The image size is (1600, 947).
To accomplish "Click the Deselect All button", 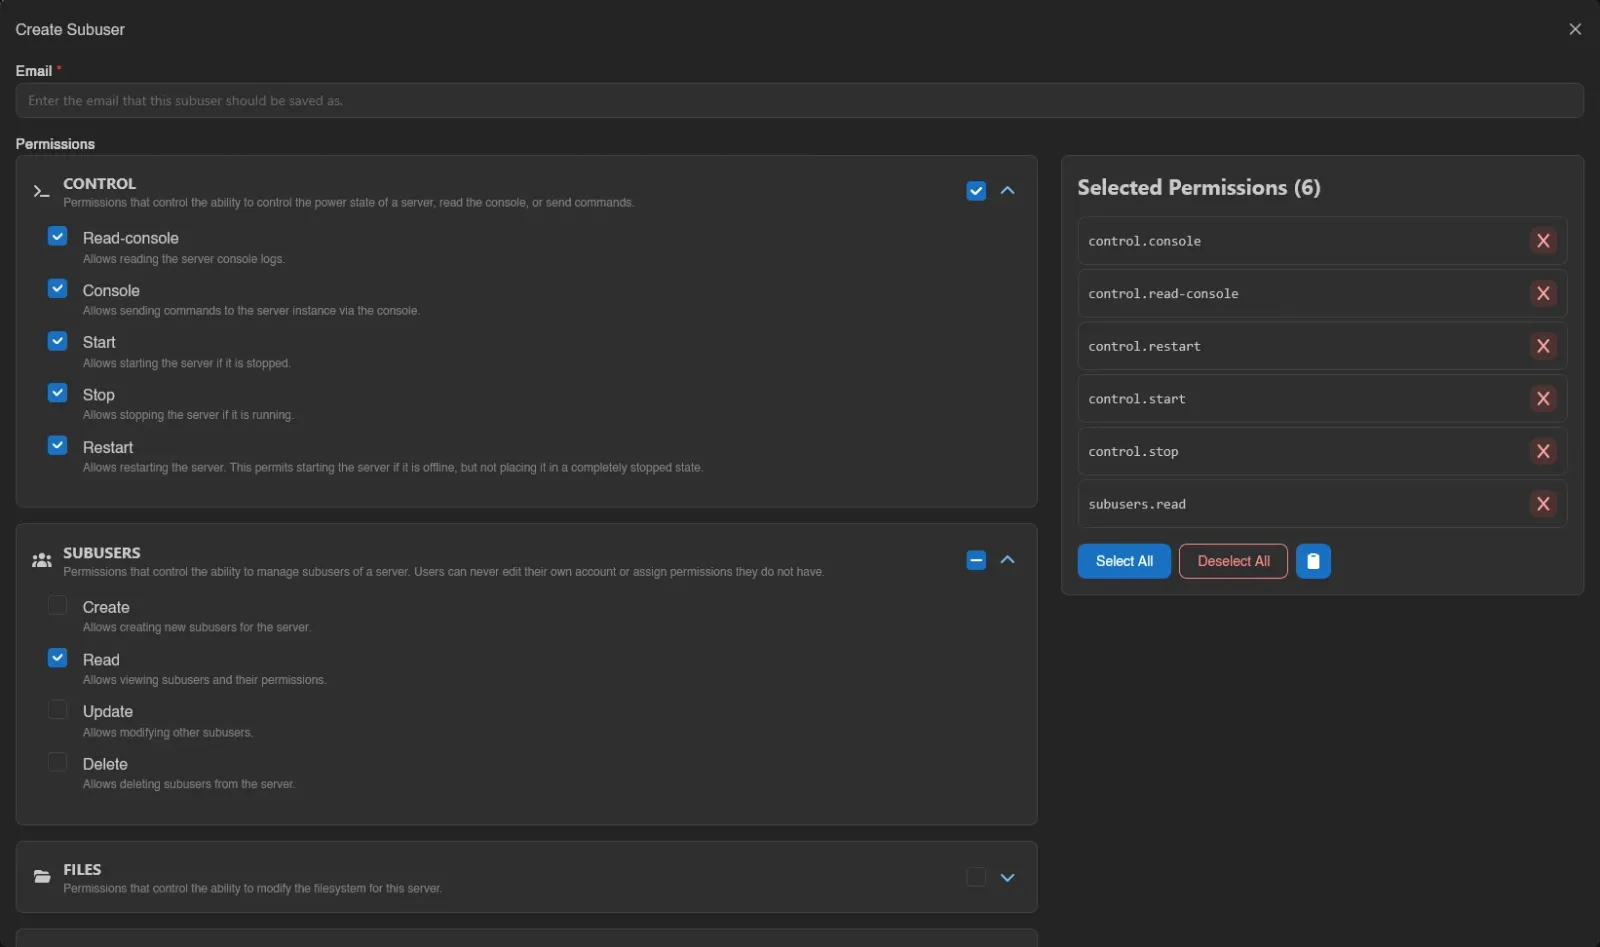I will pyautogui.click(x=1233, y=561).
